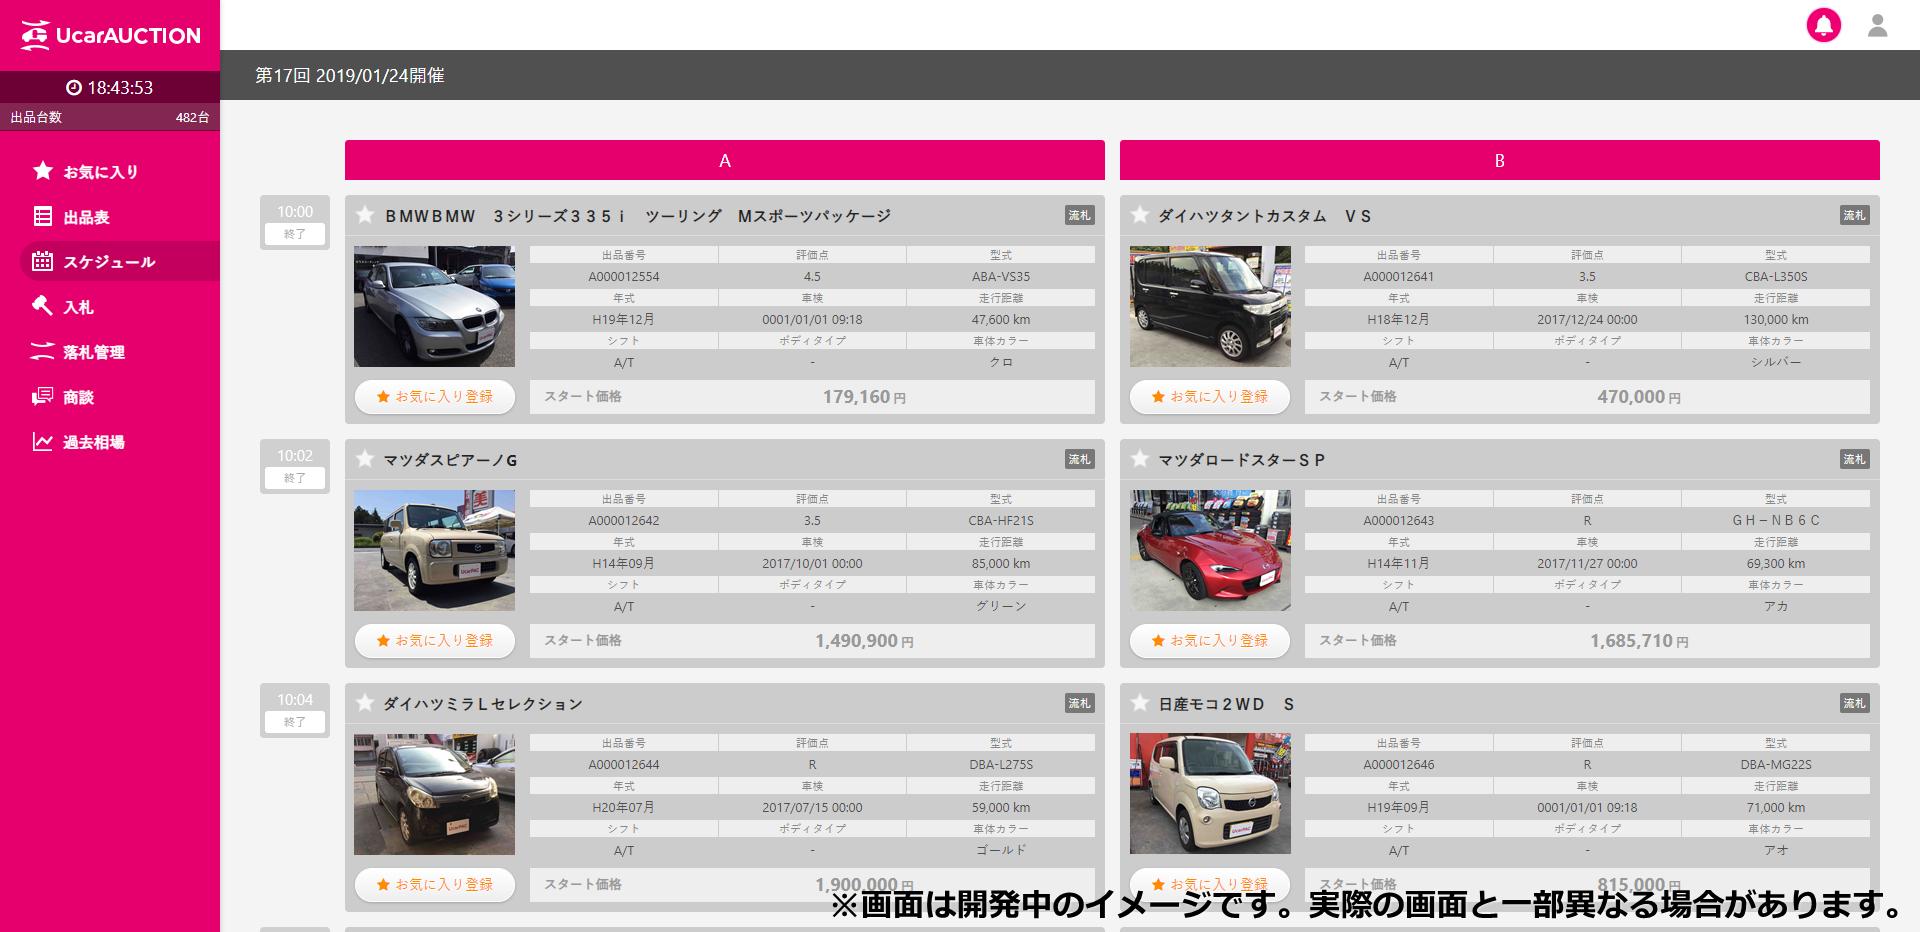
Task: Click 流札 badge on ダイハツミラLセレクション card
Action: point(1079,703)
